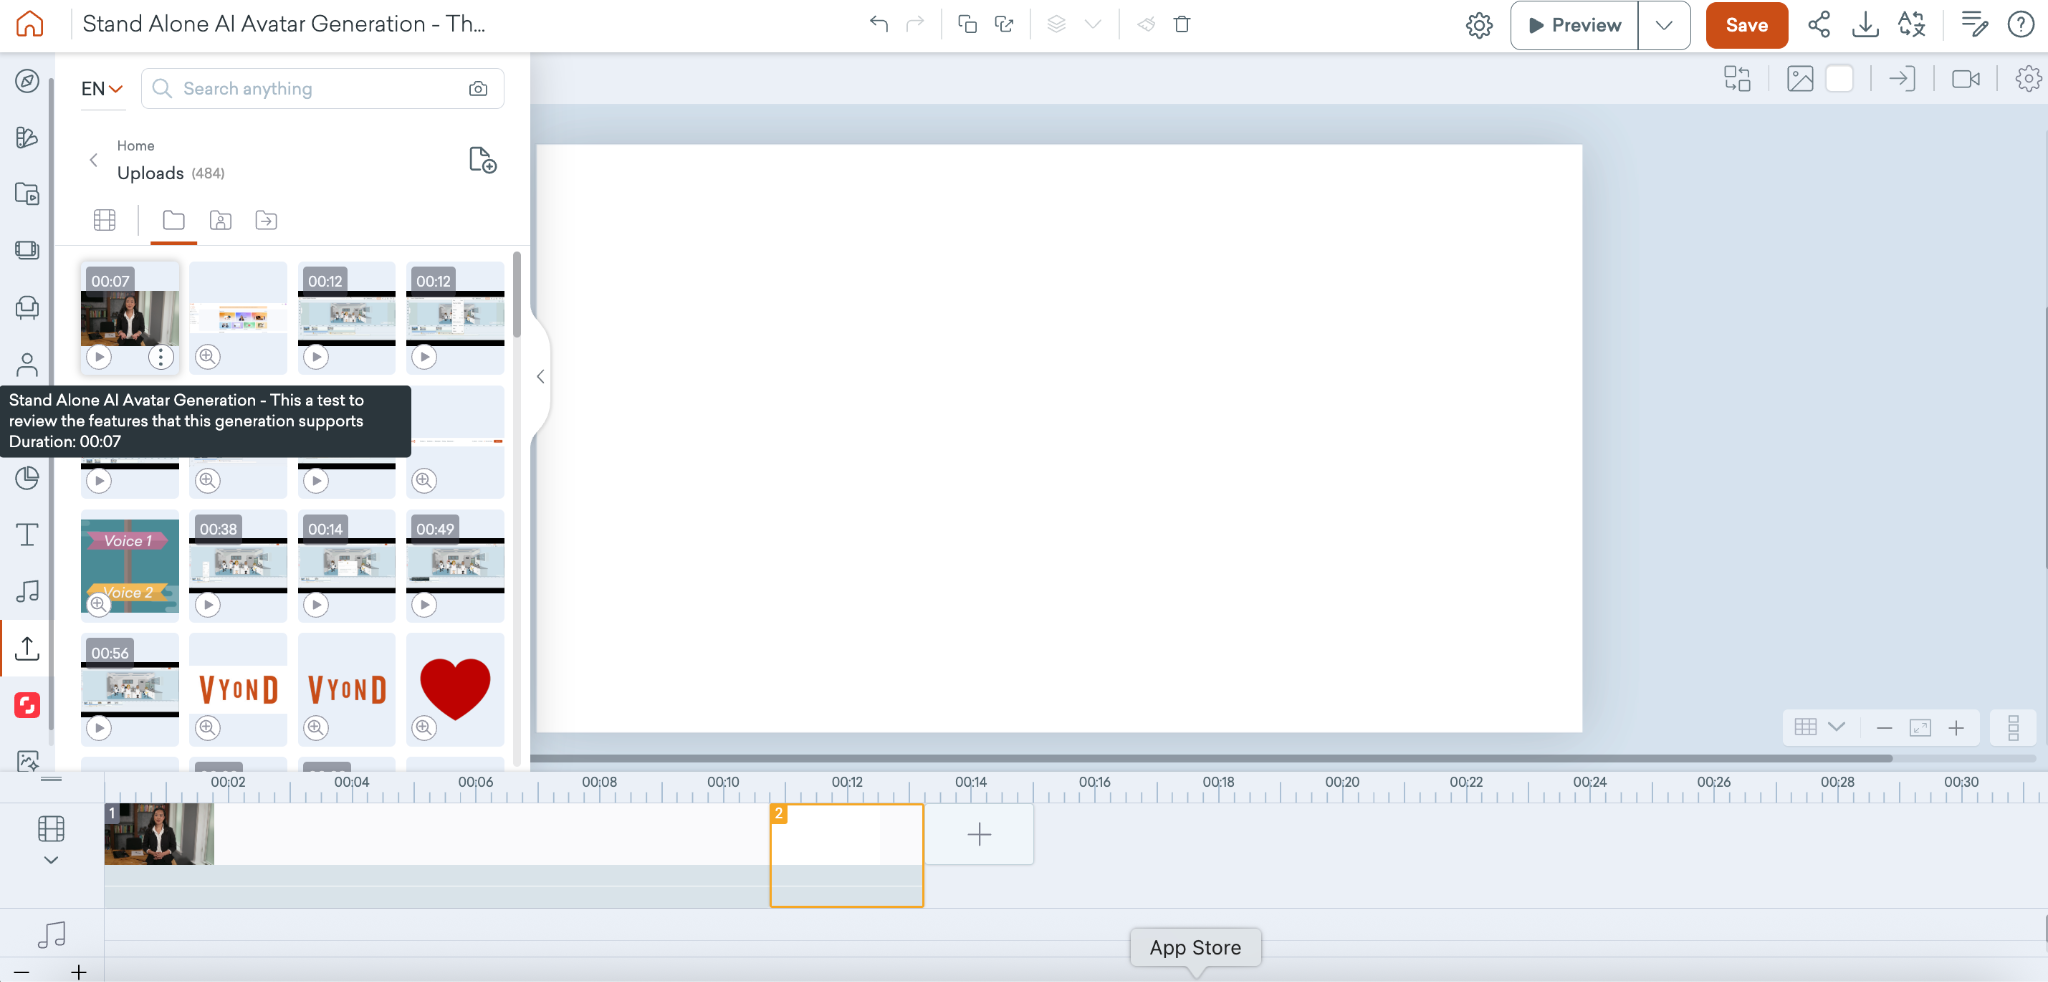Click the Preview button
This screenshot has height=982, width=2048.
[x=1574, y=25]
